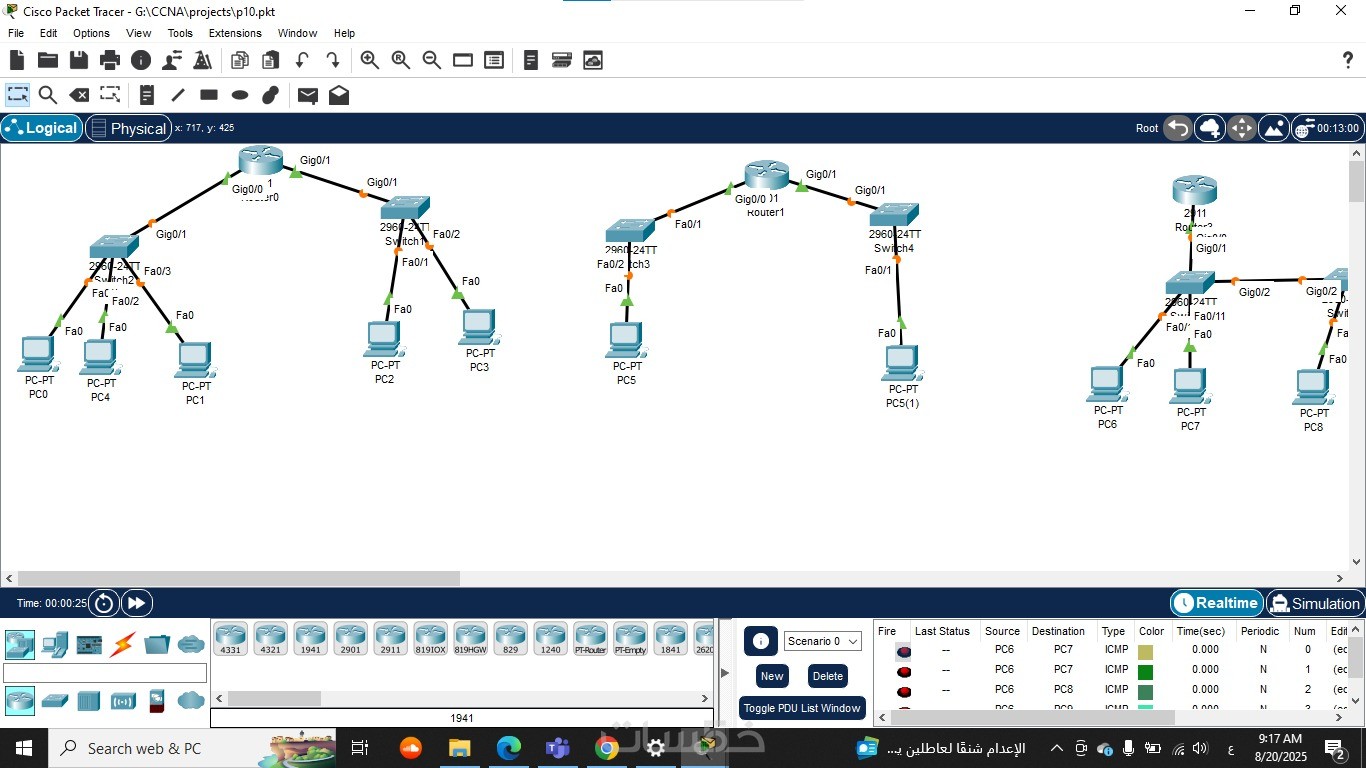Choose the Select tool

click(18, 95)
